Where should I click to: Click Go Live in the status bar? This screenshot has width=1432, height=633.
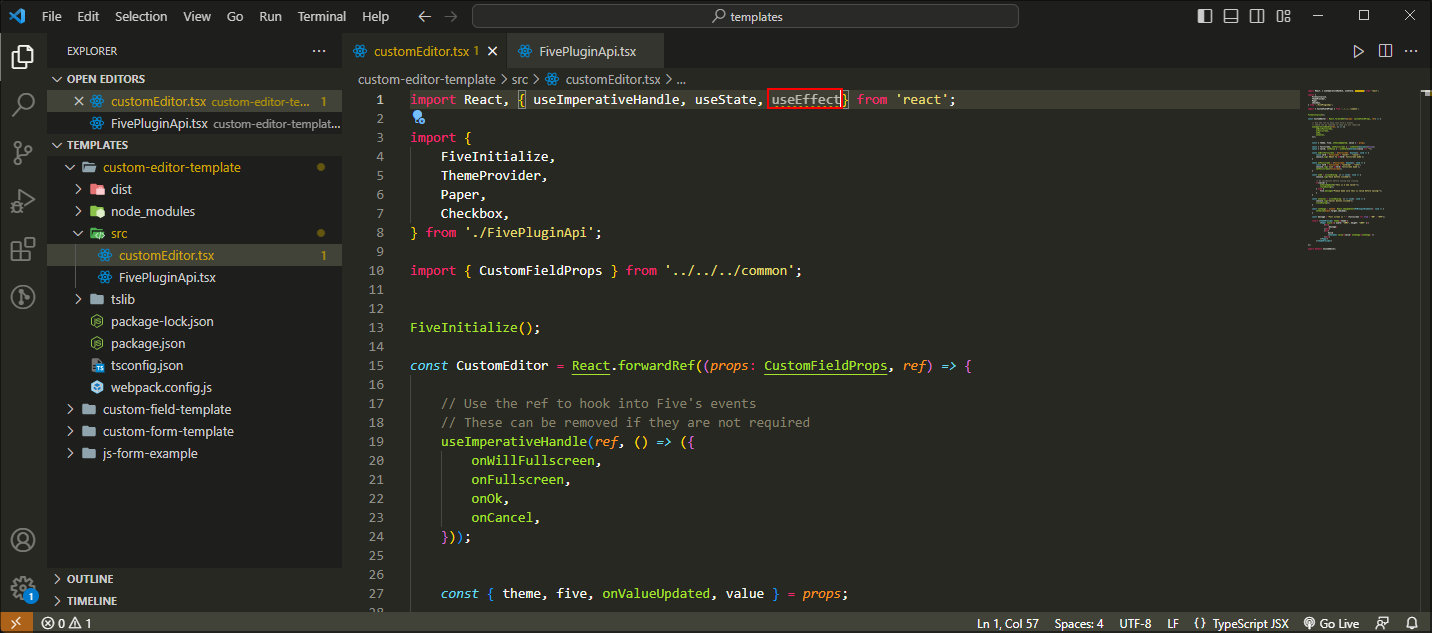point(1331,622)
